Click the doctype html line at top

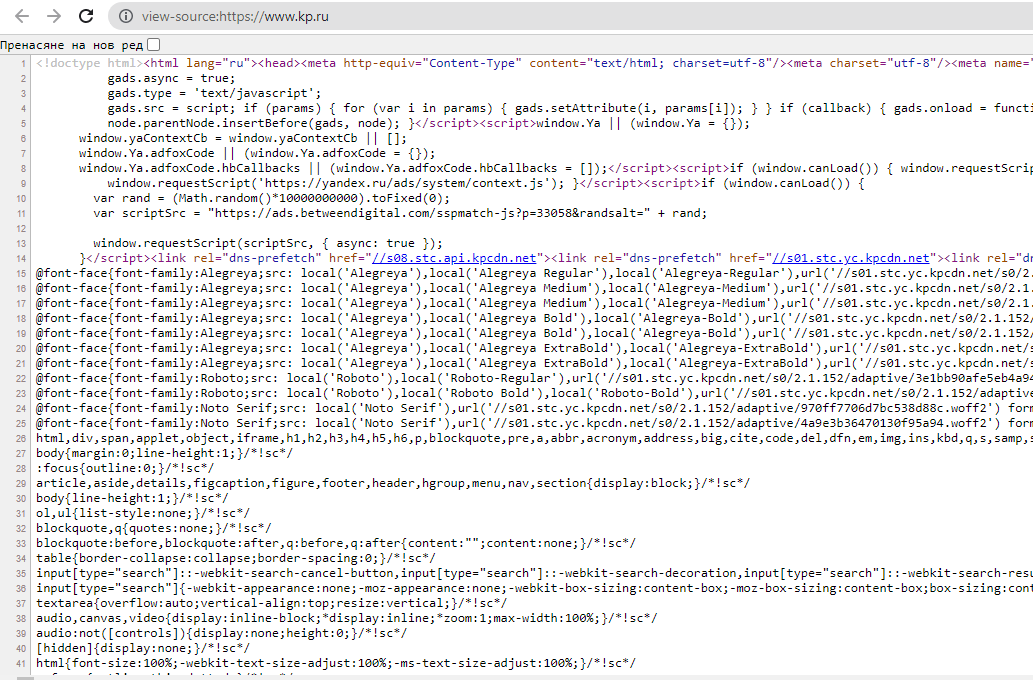tap(534, 63)
